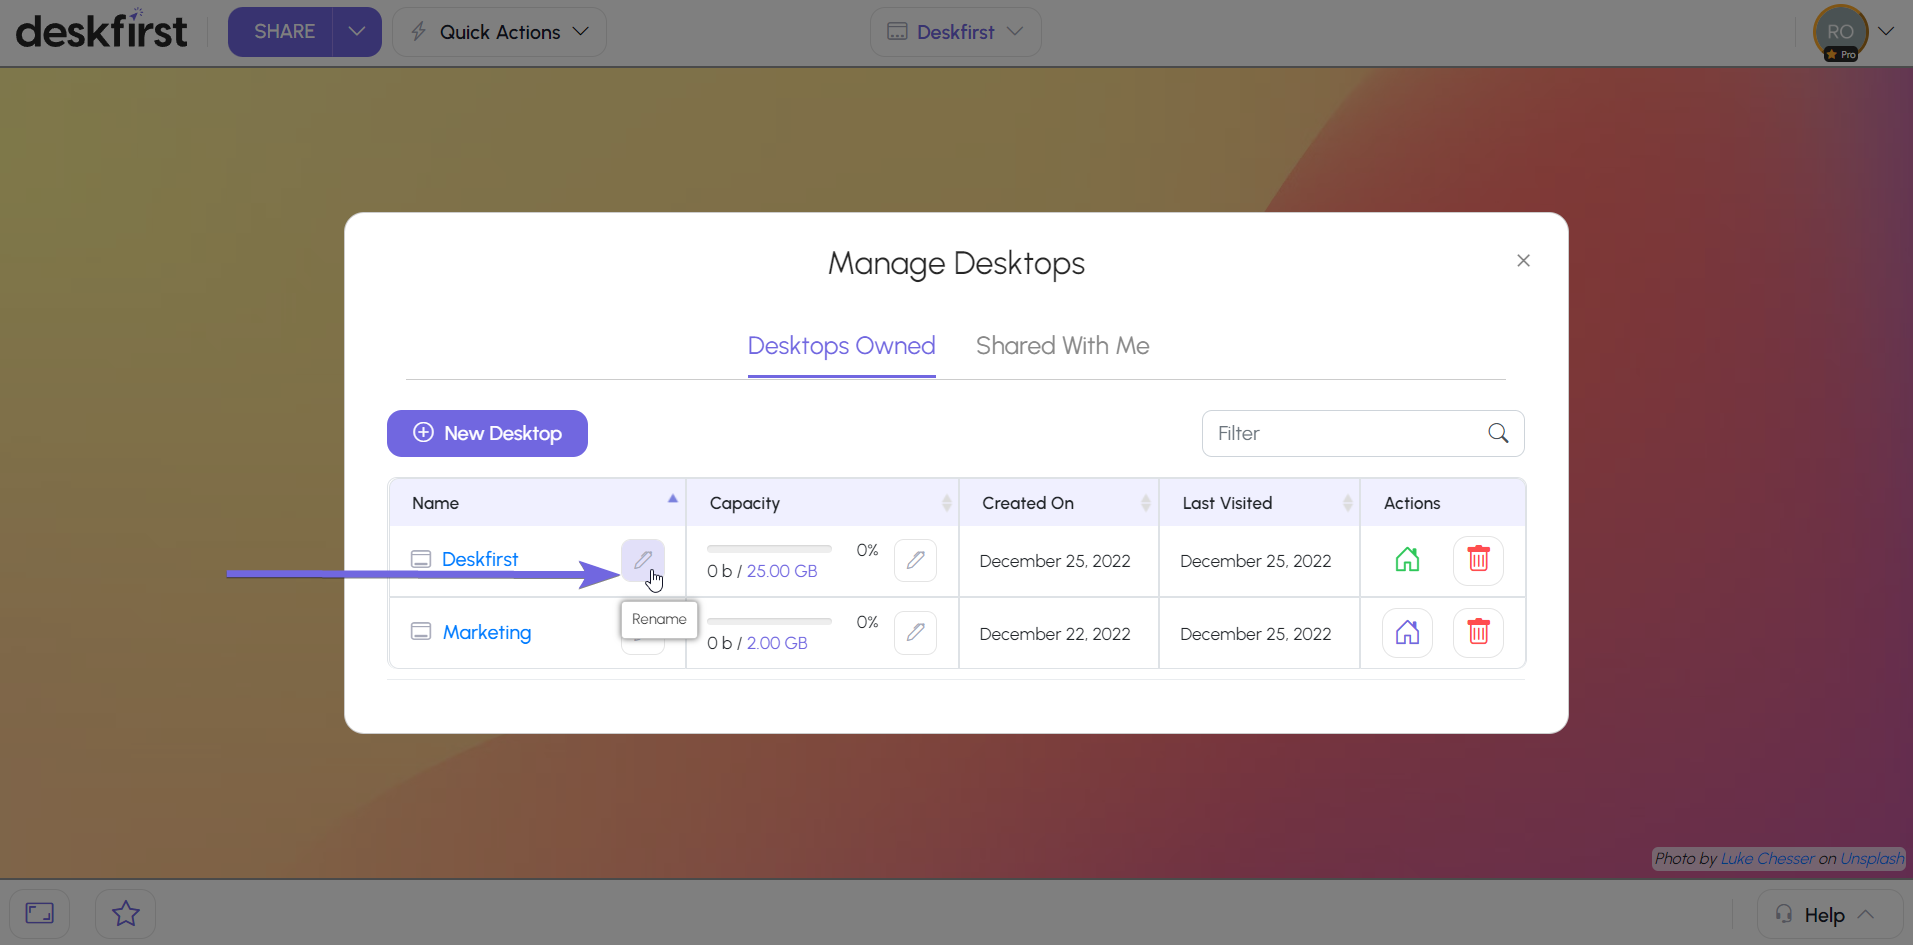
Task: Sort the table by Created On
Action: tap(1059, 503)
